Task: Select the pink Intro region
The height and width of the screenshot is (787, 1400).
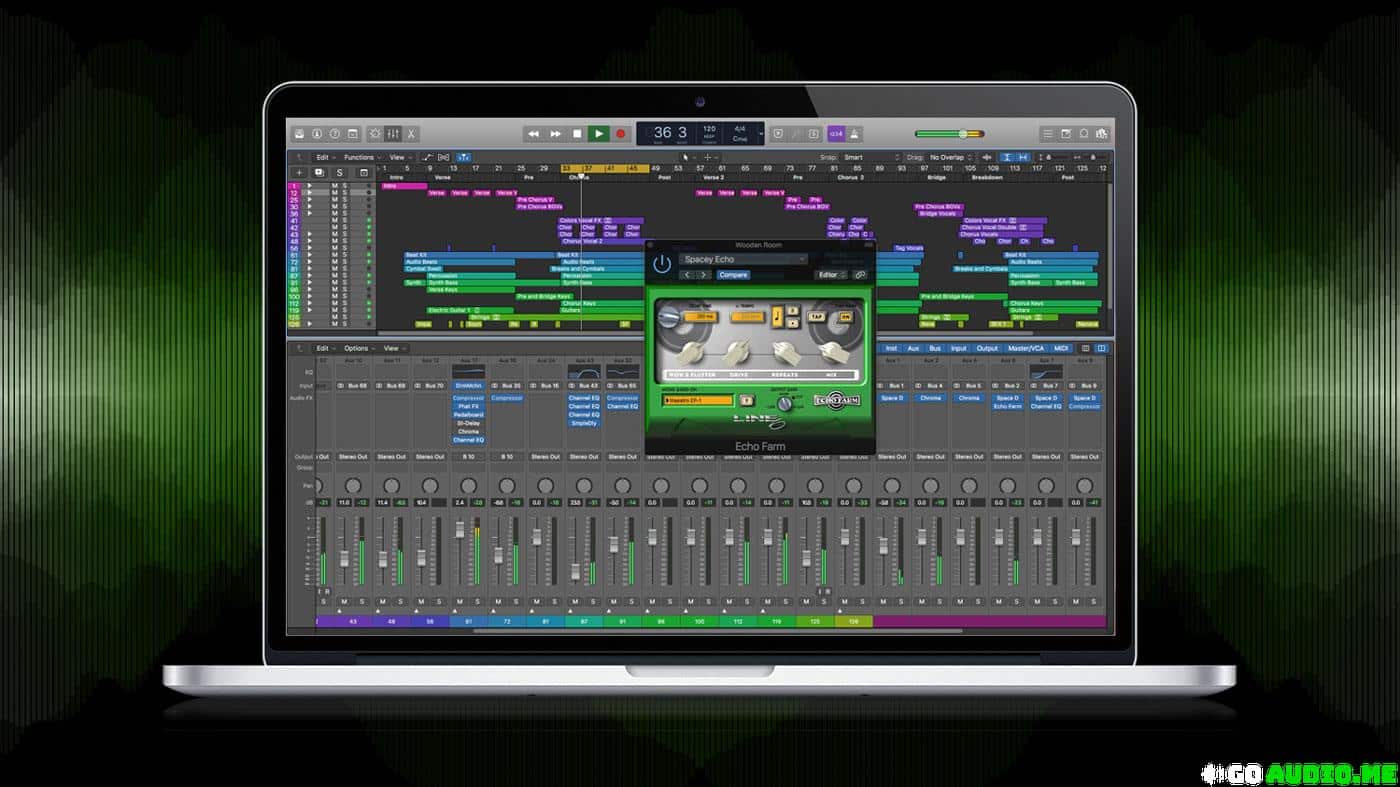Action: 404,186
